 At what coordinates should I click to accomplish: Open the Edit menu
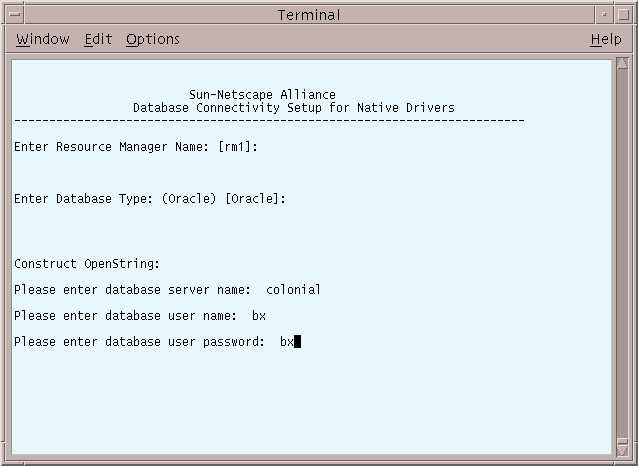pos(98,39)
